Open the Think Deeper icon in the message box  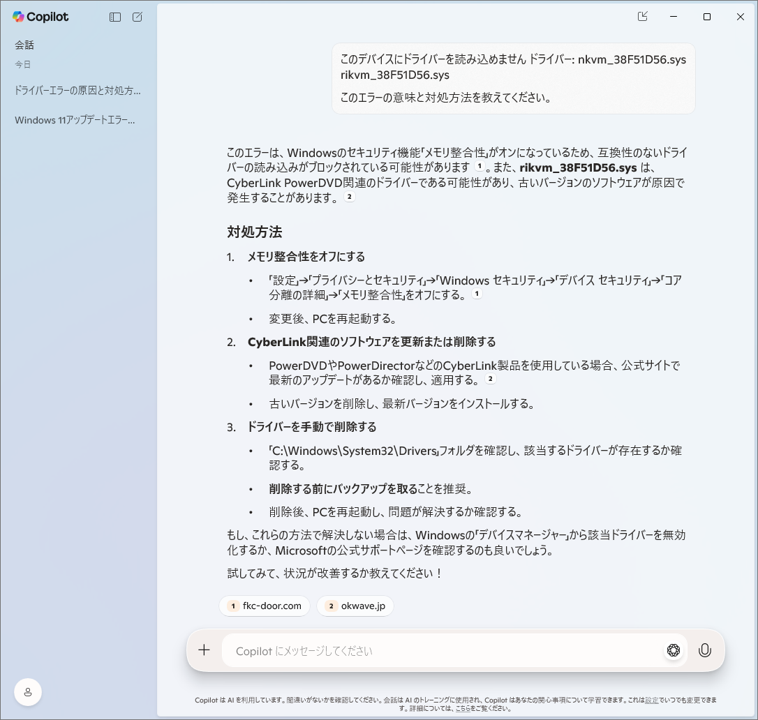[x=673, y=650]
